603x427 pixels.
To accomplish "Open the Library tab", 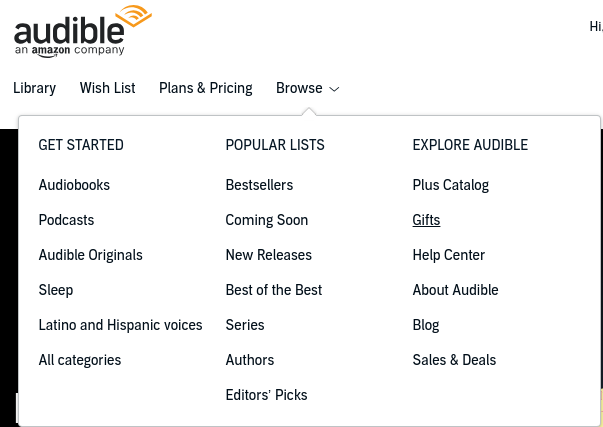I will pos(35,88).
